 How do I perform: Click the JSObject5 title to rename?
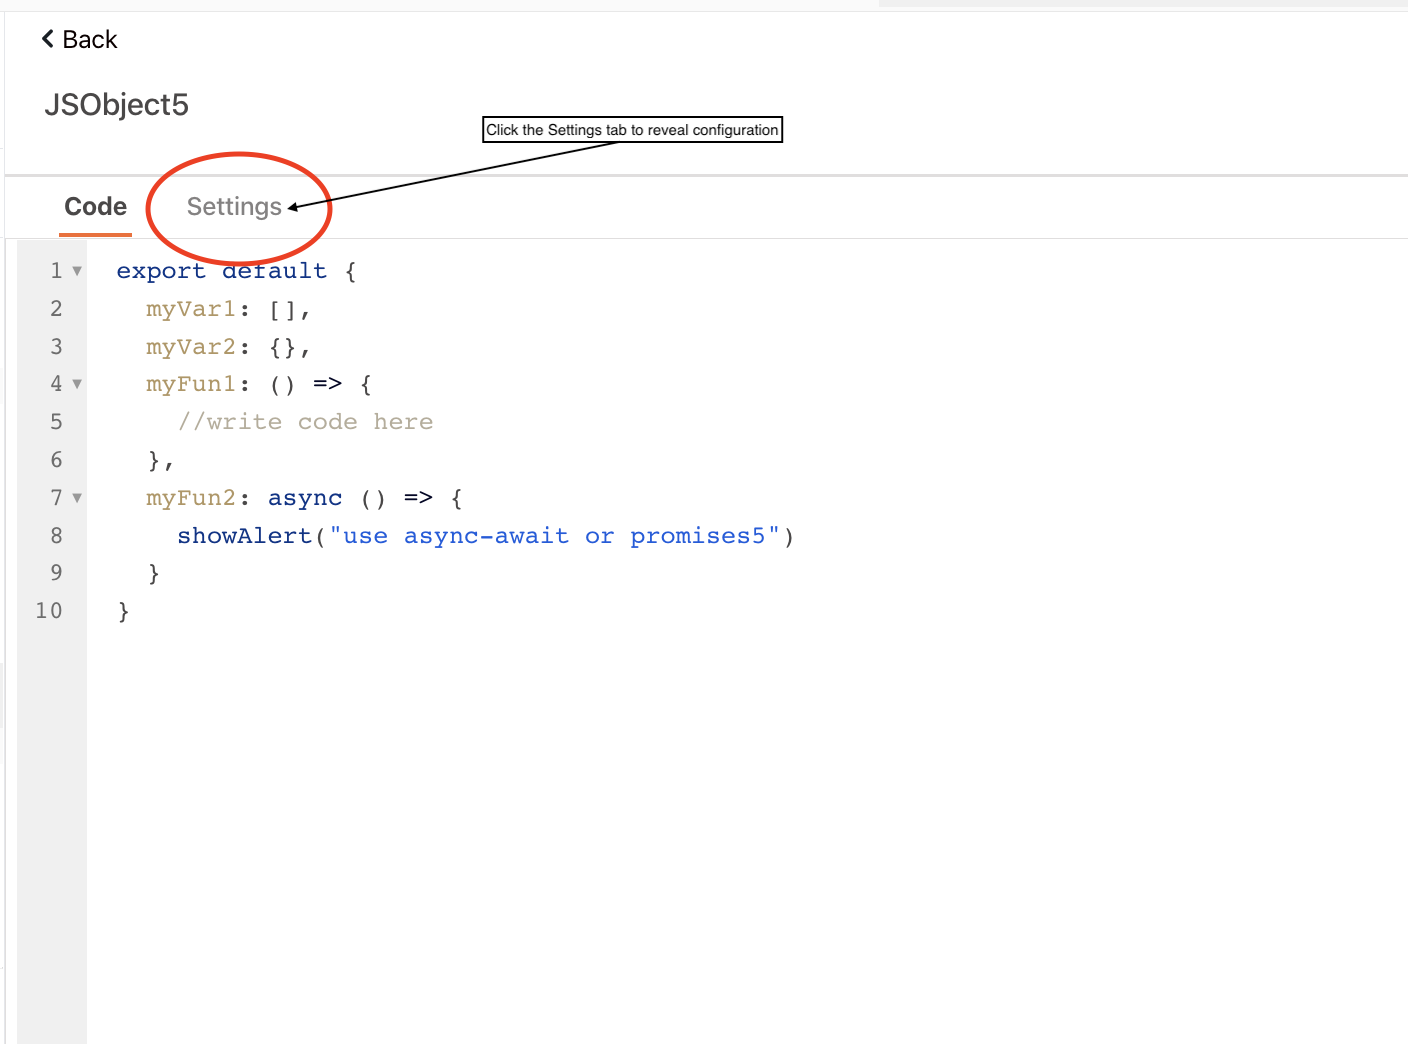(x=116, y=104)
